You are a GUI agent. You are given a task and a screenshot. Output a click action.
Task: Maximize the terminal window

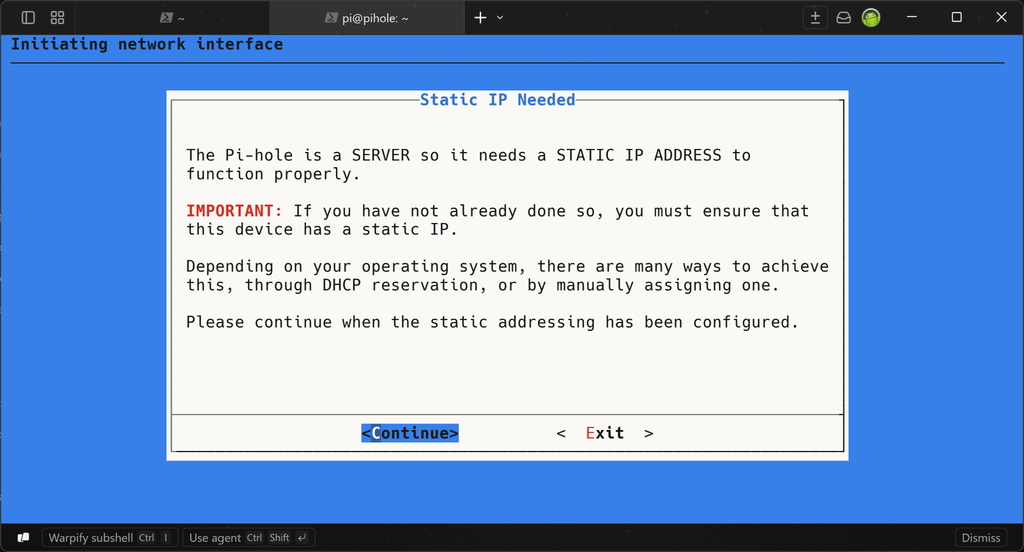coord(957,18)
